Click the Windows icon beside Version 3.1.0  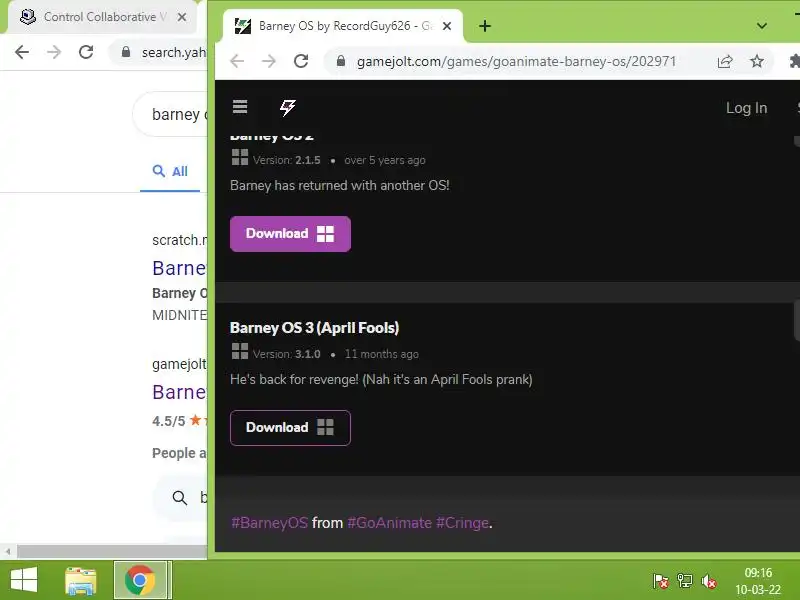pos(240,351)
